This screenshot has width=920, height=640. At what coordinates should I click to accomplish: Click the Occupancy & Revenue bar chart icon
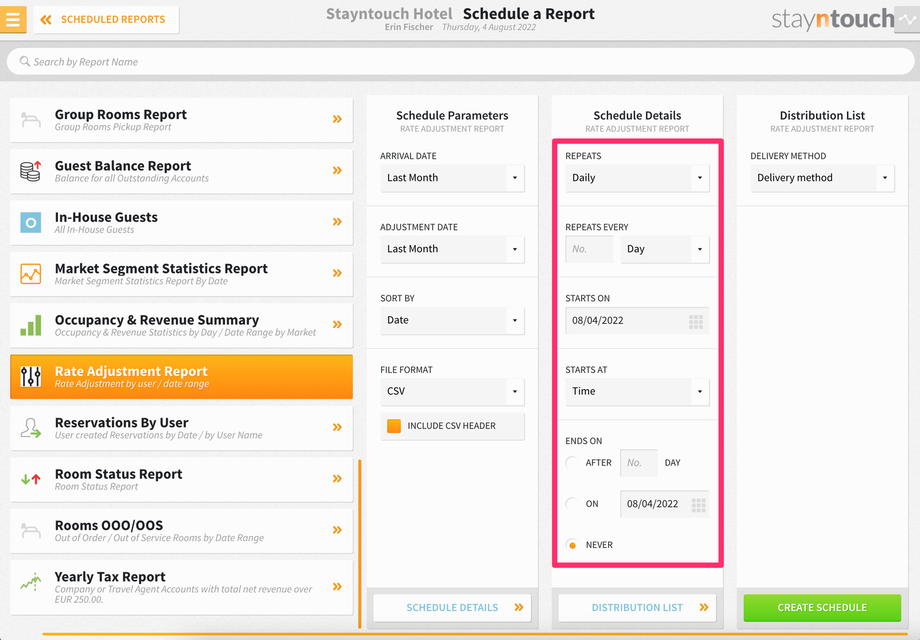pos(31,325)
